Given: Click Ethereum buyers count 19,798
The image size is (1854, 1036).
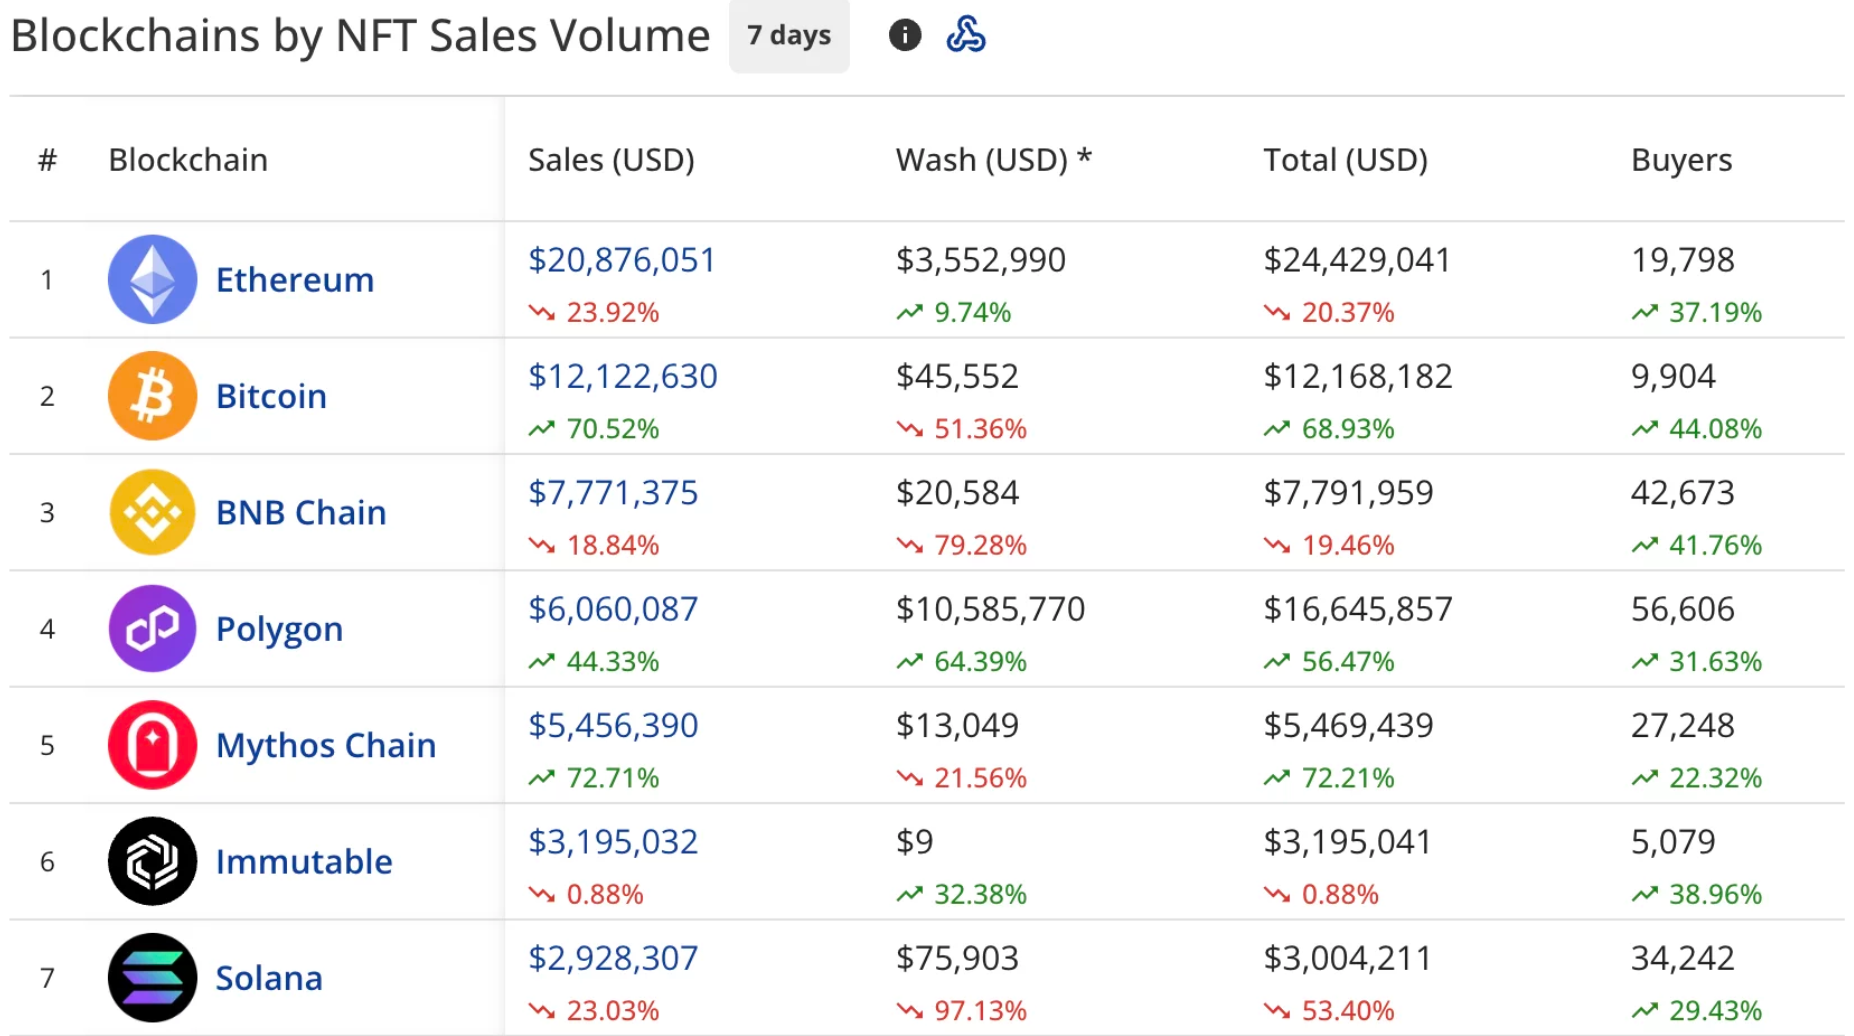Looking at the screenshot, I should coord(1683,260).
